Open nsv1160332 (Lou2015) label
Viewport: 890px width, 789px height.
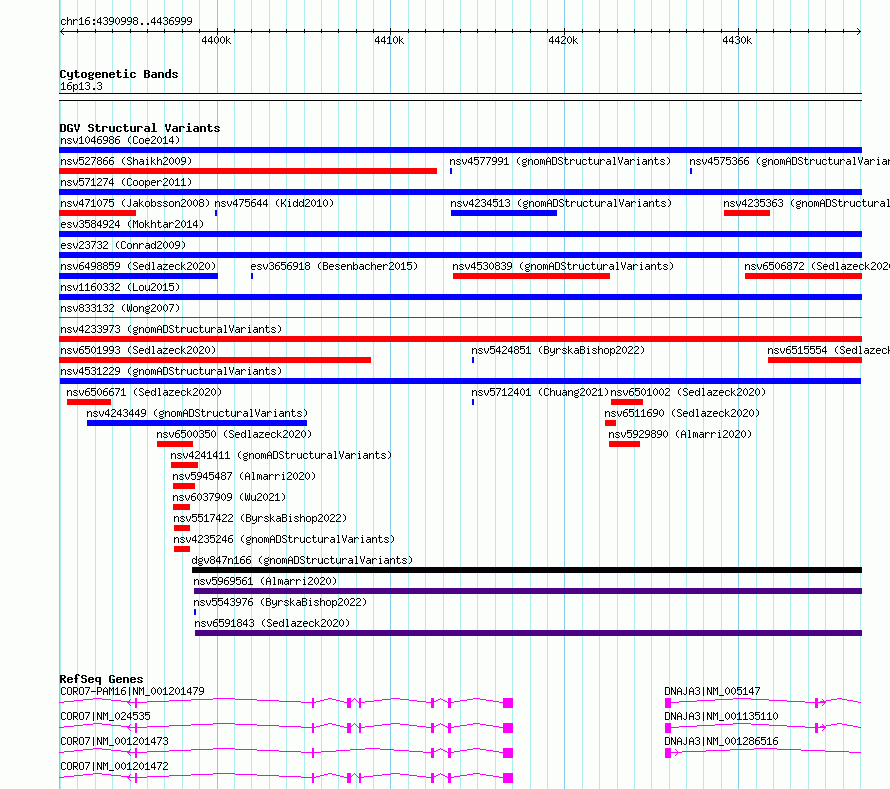120,287
